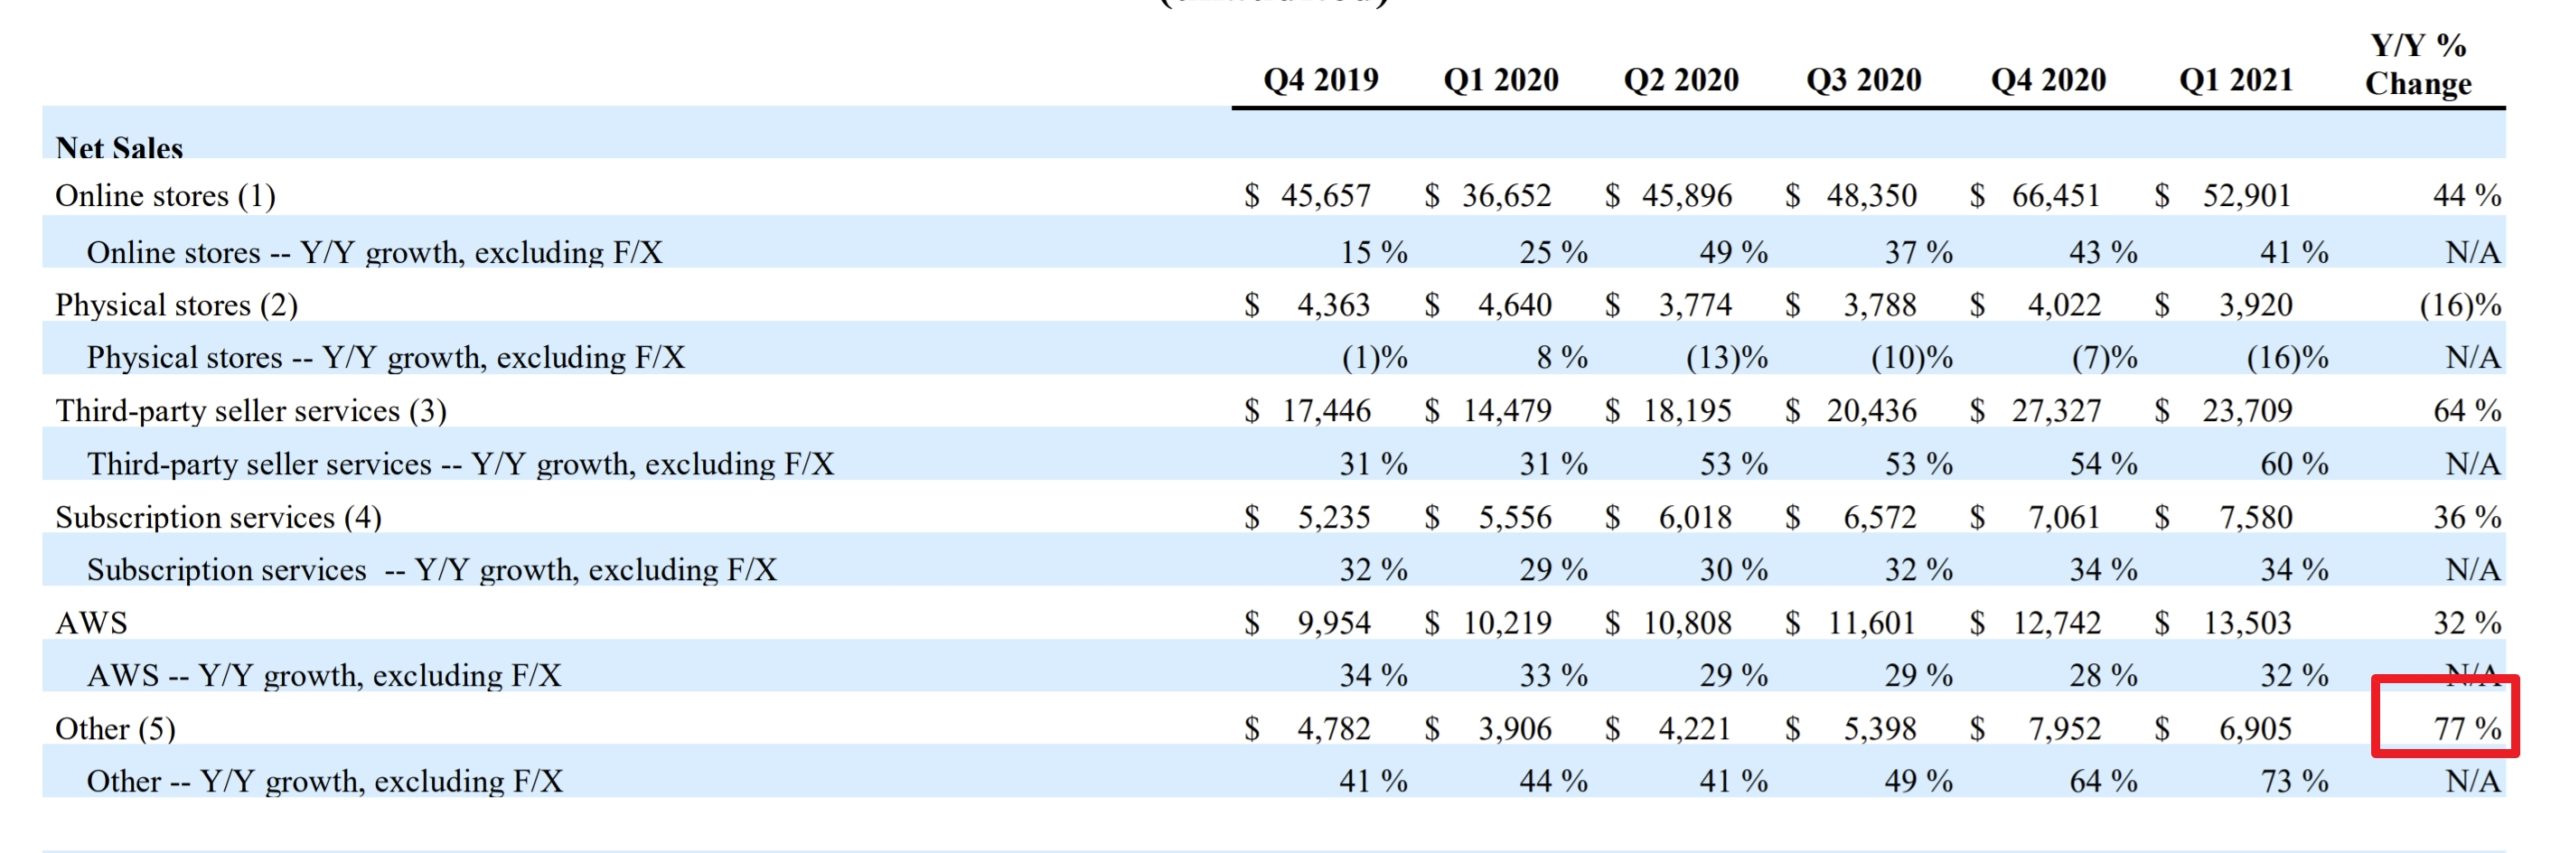Click Third-party seller Q1 2020 value 14,479
The width and height of the screenshot is (2560, 853).
[1507, 411]
